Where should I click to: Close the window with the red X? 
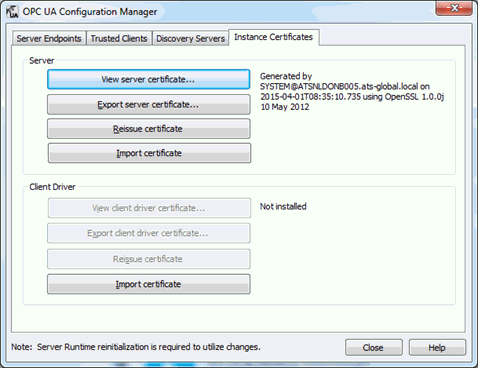point(454,8)
